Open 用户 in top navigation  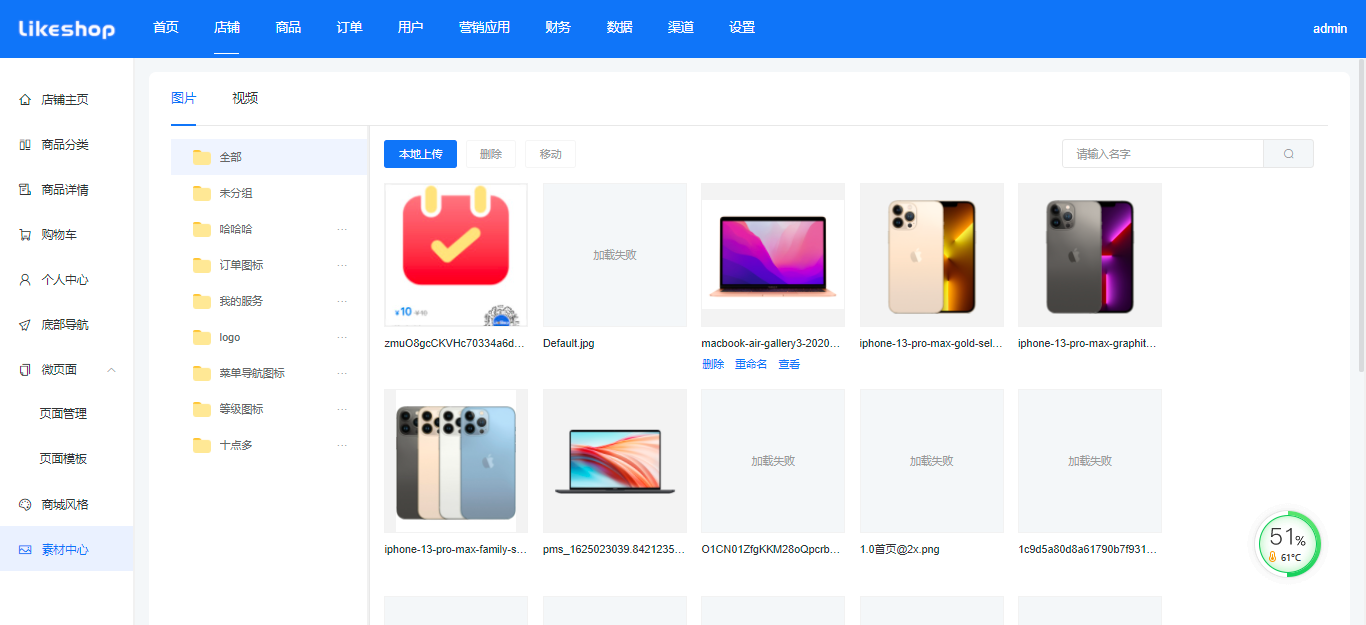[410, 28]
